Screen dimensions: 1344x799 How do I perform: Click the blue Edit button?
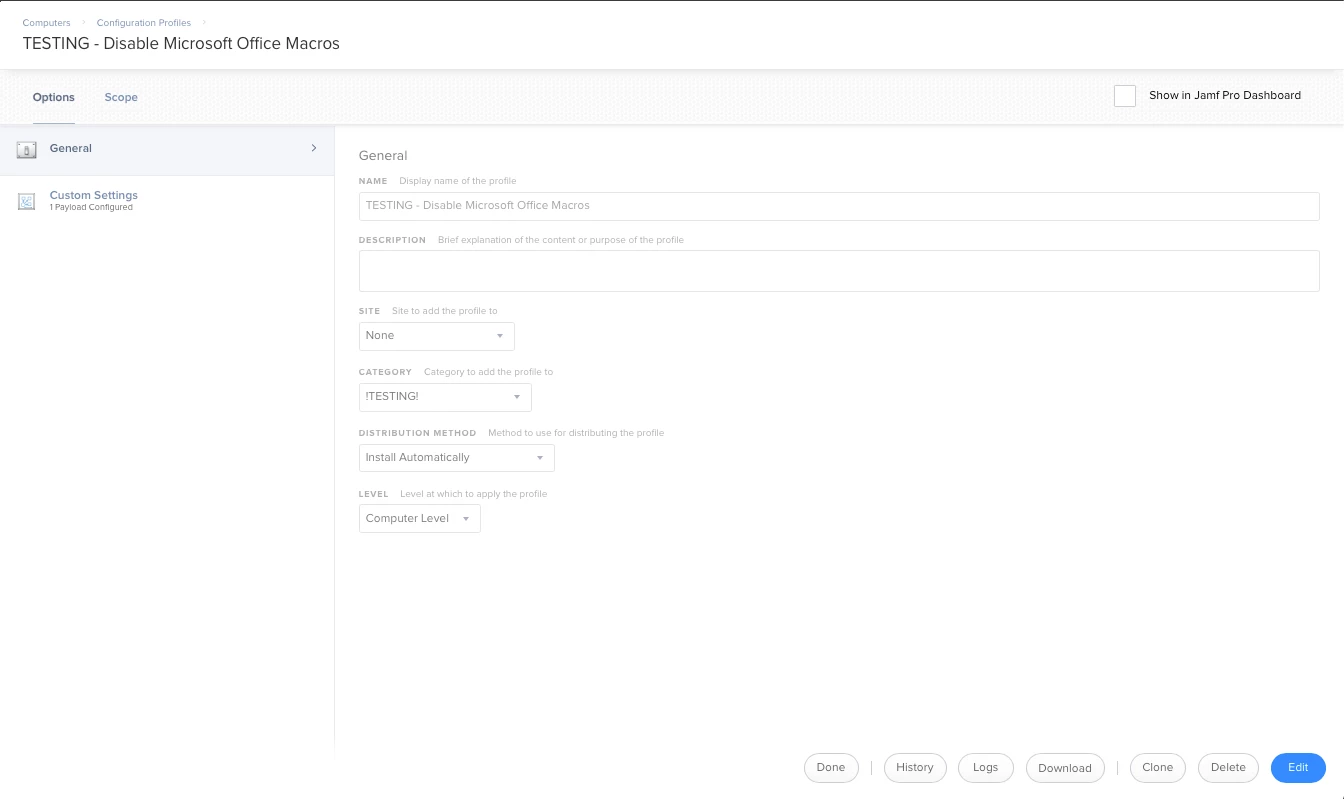1298,768
